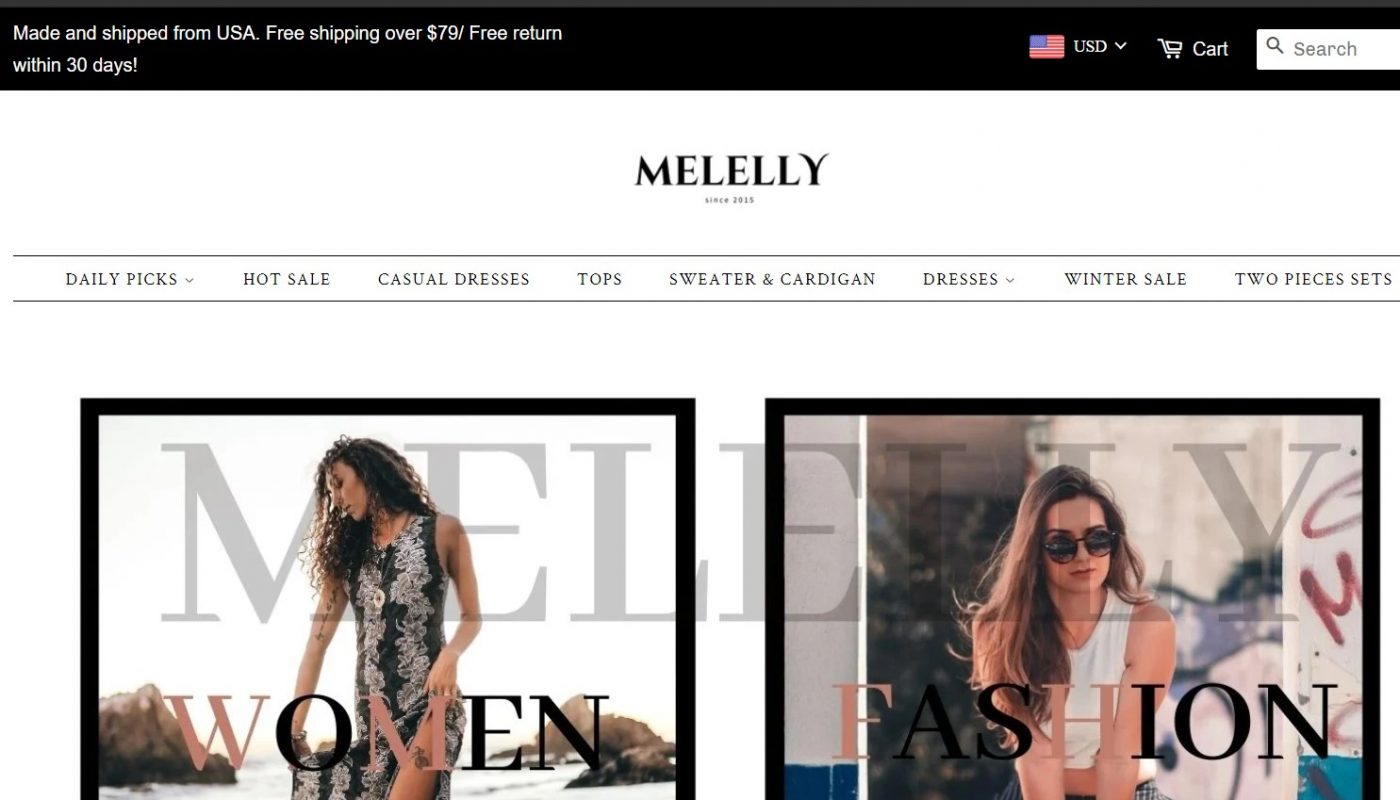Open the shopping cart icon

[x=1170, y=48]
